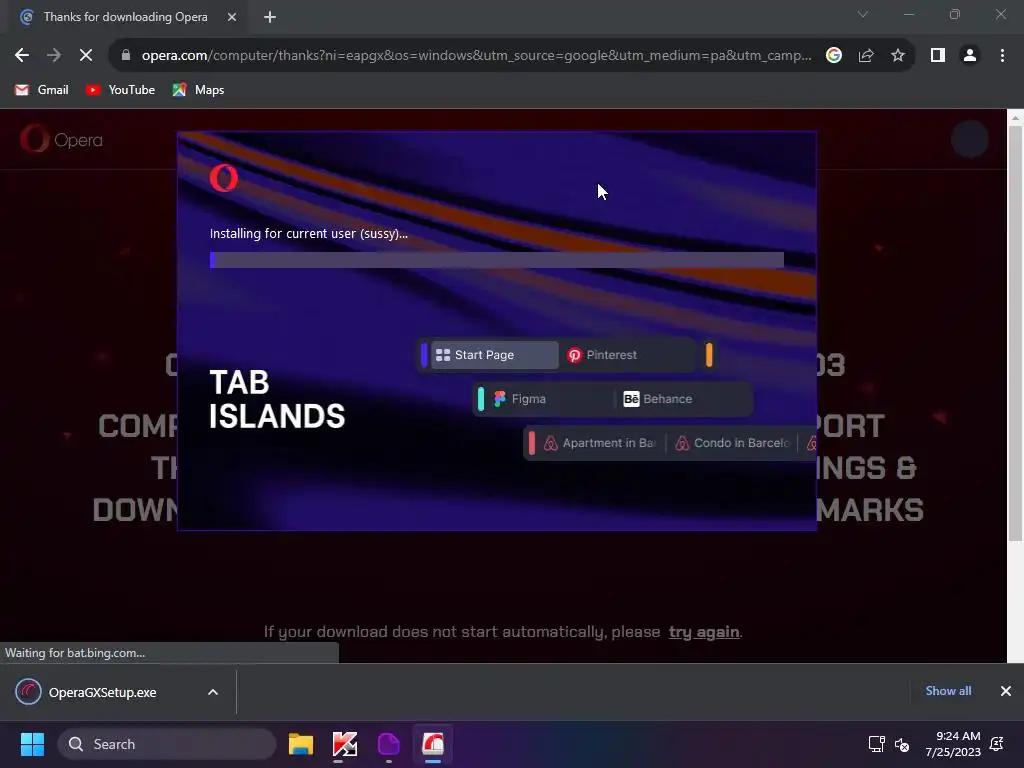Image resolution: width=1024 pixels, height=768 pixels.
Task: Click the Start Page tab in illustration
Action: point(494,355)
